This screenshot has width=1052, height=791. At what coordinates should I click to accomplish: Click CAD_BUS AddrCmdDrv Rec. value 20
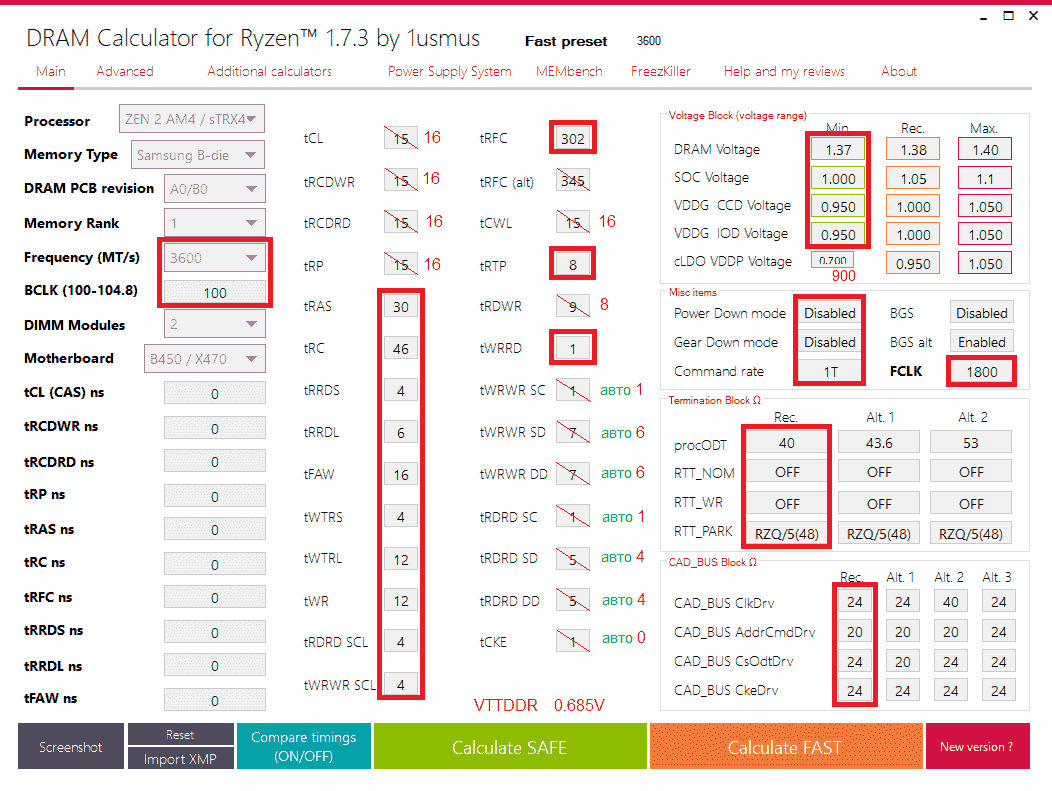point(854,631)
